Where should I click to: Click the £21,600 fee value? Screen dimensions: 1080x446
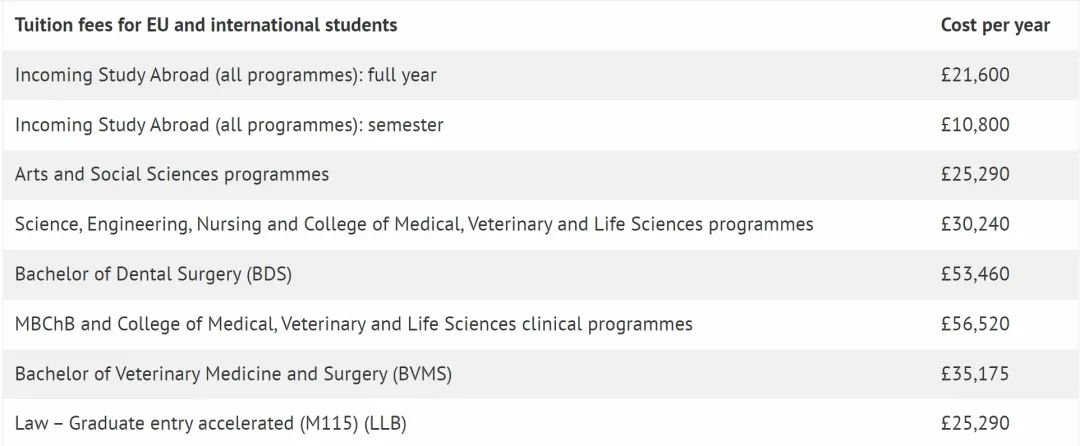point(975,75)
